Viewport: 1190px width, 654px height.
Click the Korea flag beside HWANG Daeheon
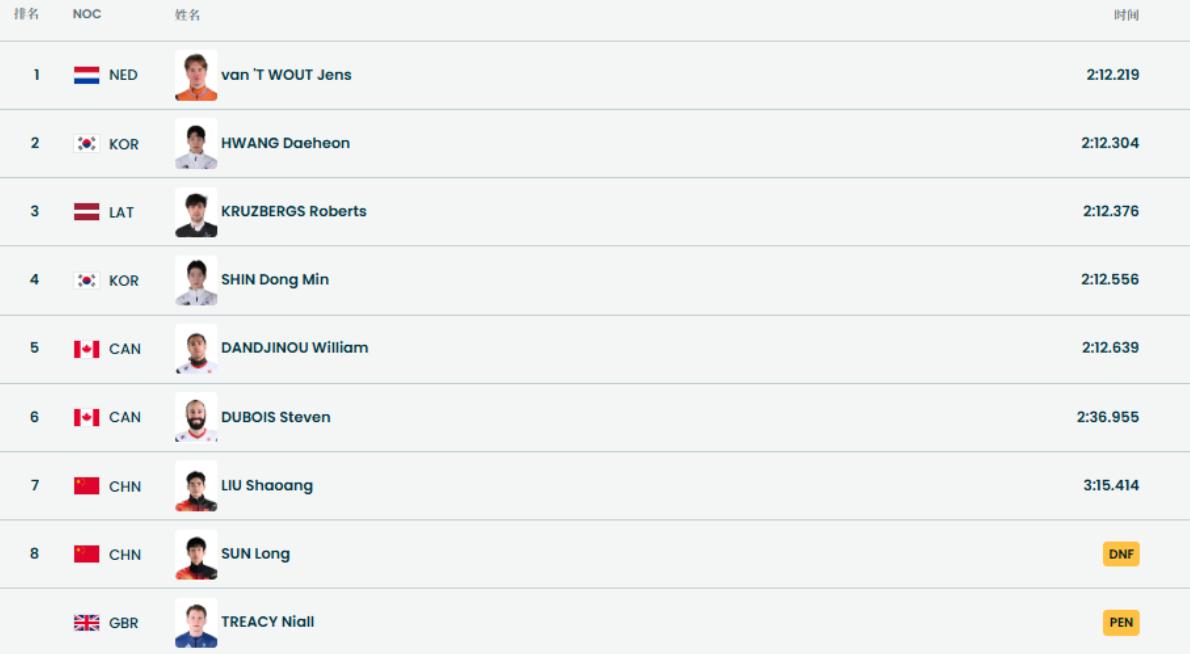click(x=87, y=144)
